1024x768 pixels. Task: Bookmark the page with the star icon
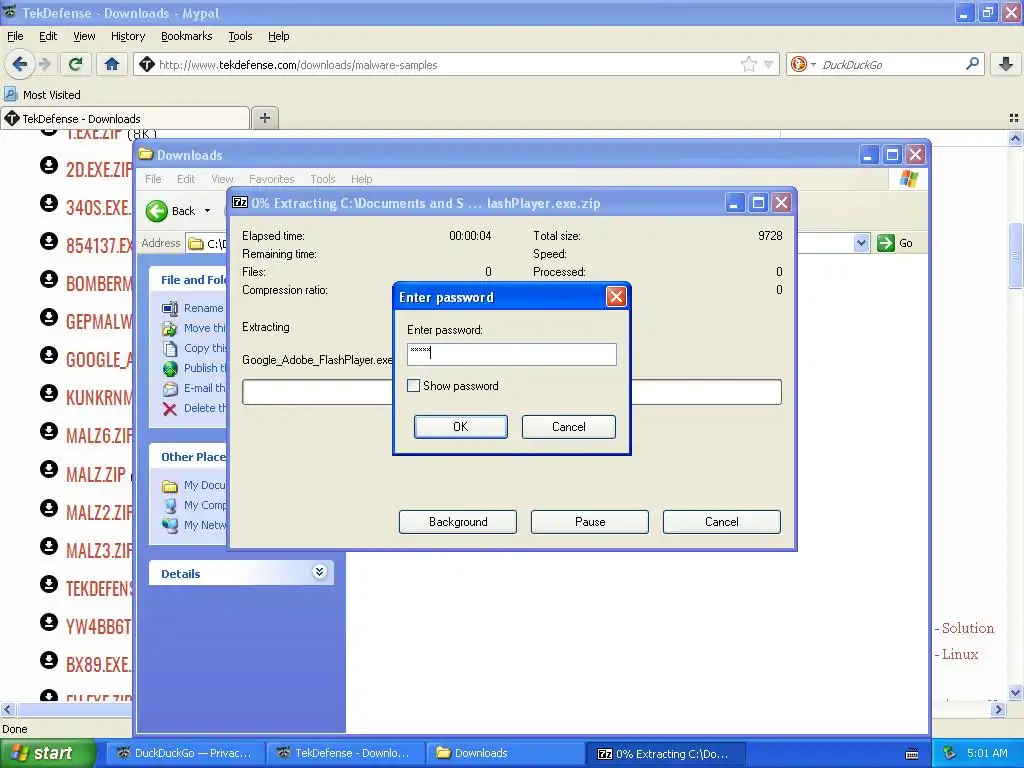(748, 64)
